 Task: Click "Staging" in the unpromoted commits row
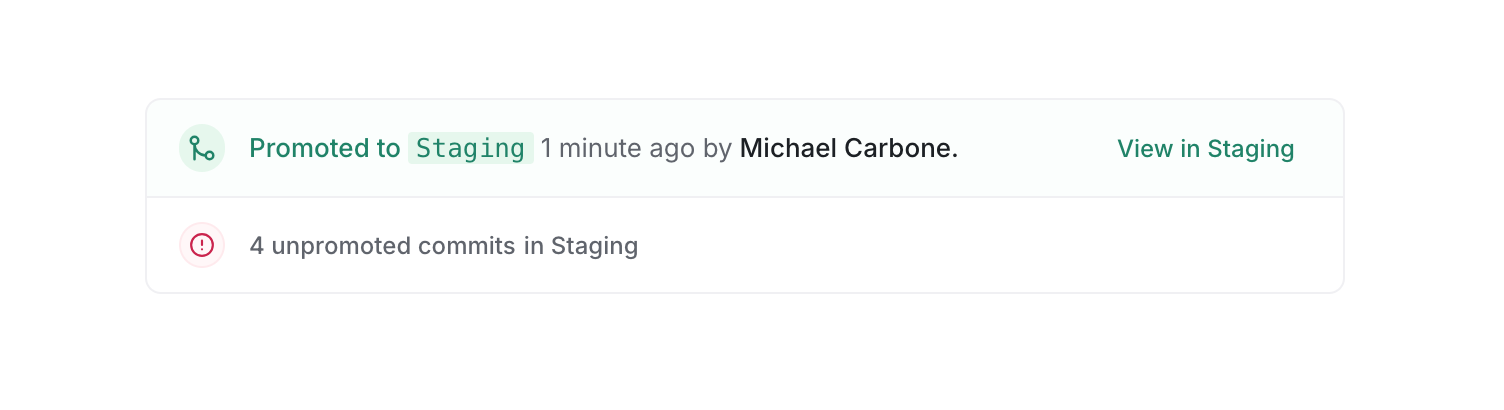click(x=594, y=246)
